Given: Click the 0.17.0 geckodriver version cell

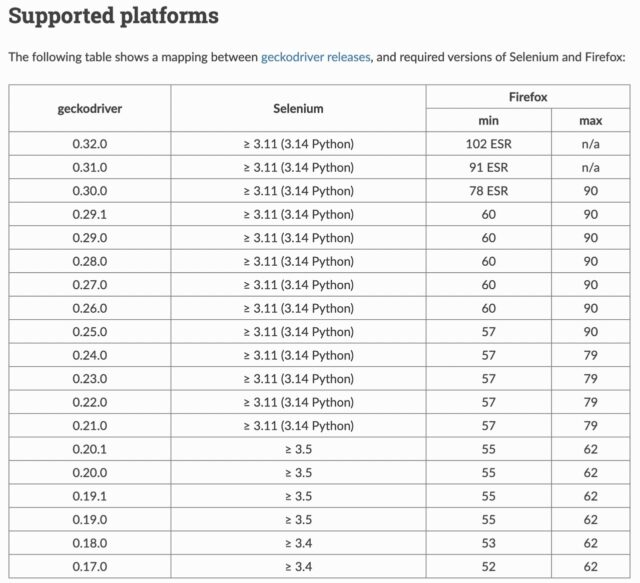Looking at the screenshot, I should [x=90, y=566].
